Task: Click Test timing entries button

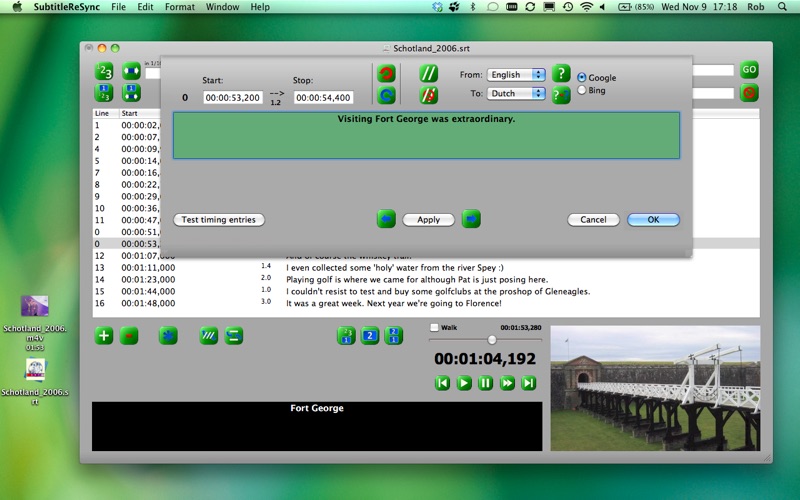Action: click(219, 219)
